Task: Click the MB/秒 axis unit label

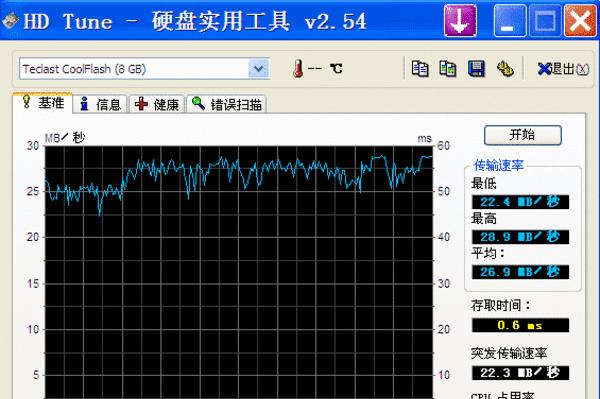Action: (x=65, y=137)
